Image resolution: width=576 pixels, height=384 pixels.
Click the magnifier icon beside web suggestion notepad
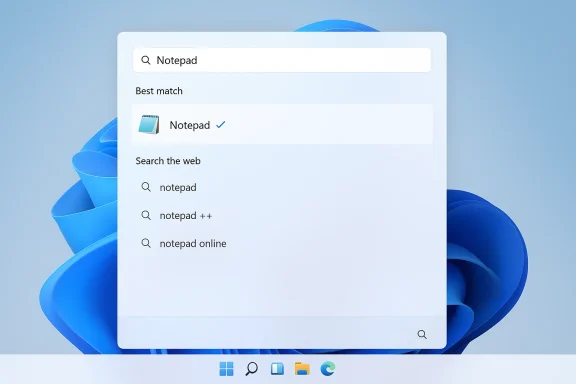[x=146, y=187]
